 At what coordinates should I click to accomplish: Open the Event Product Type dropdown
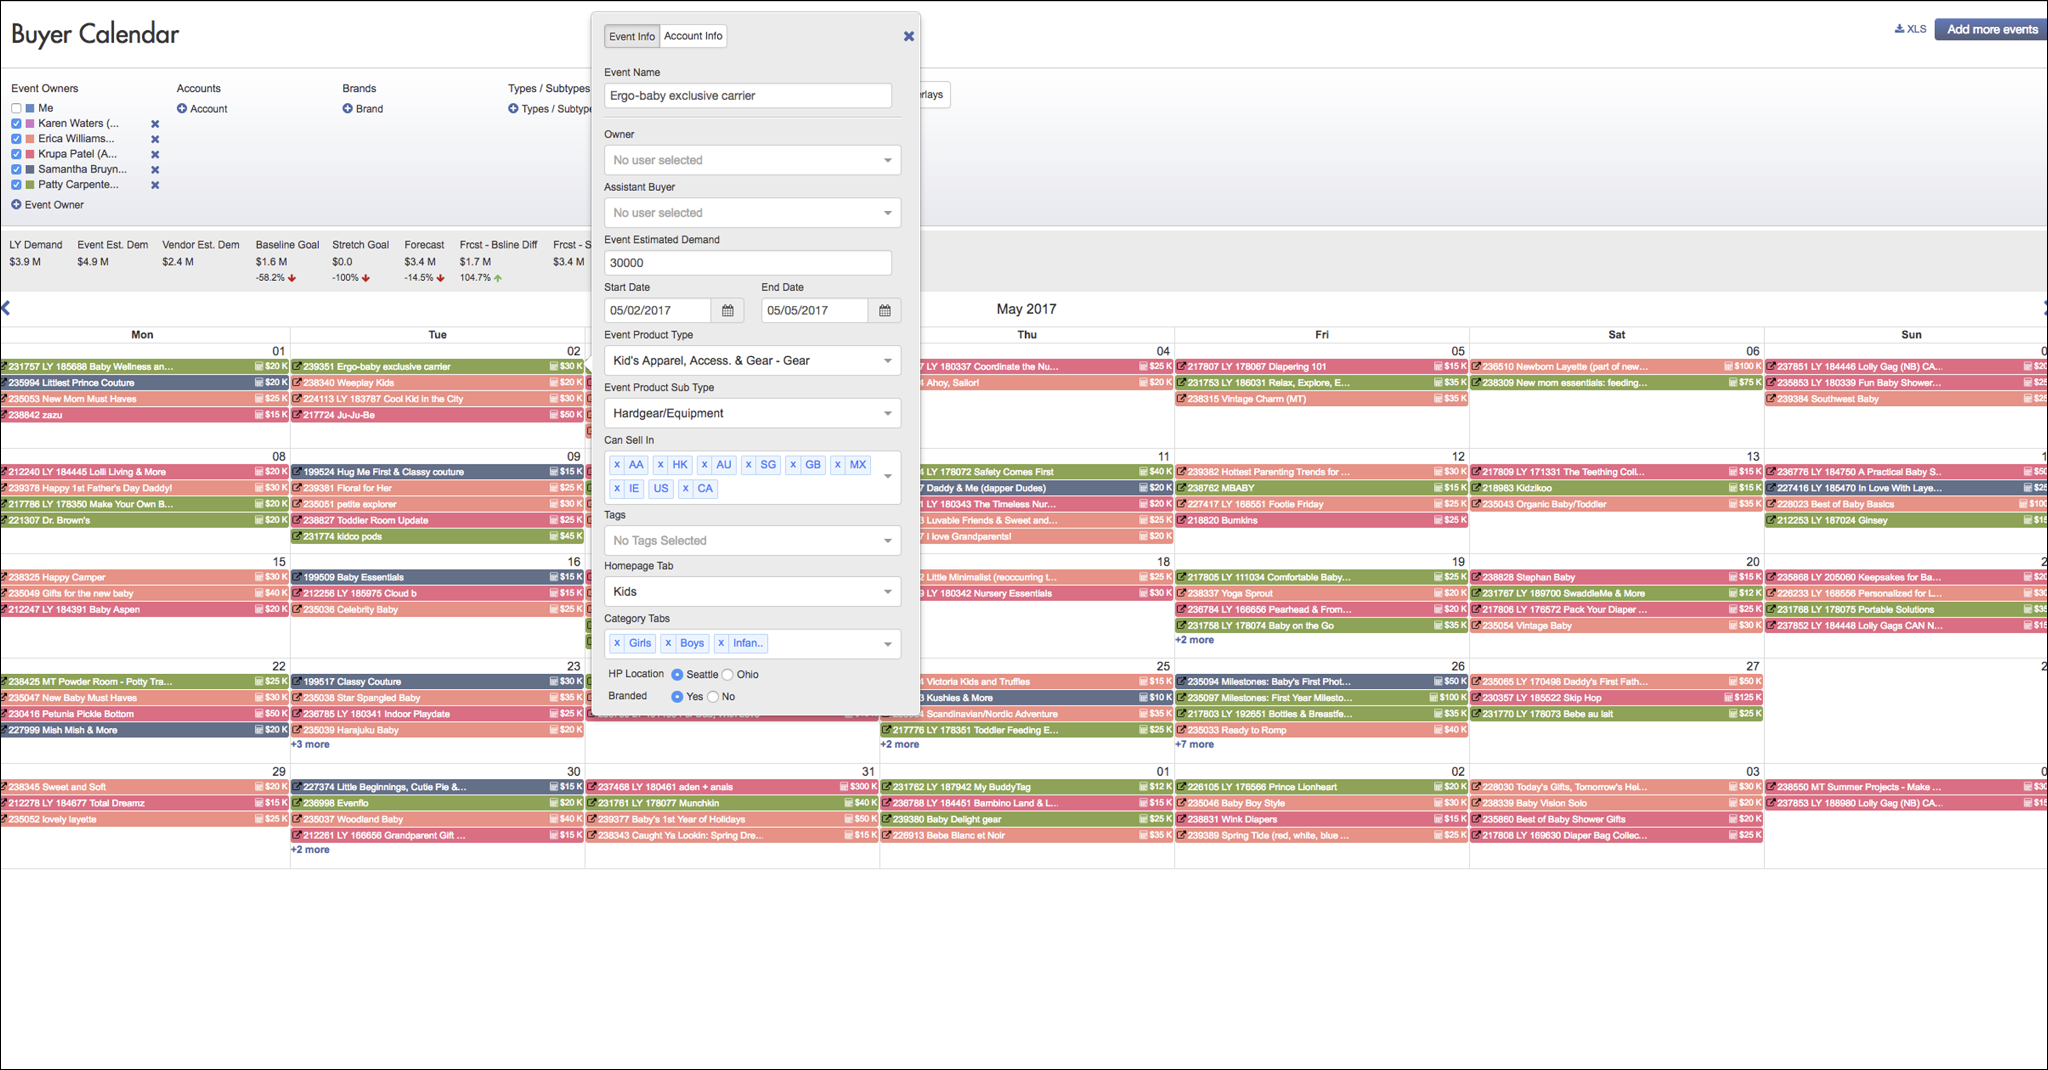pyautogui.click(x=752, y=361)
